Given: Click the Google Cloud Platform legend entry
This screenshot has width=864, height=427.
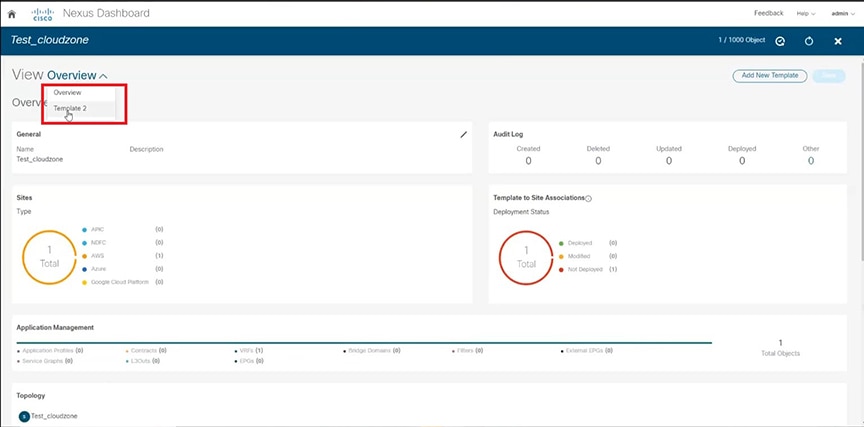Looking at the screenshot, I should [122, 282].
